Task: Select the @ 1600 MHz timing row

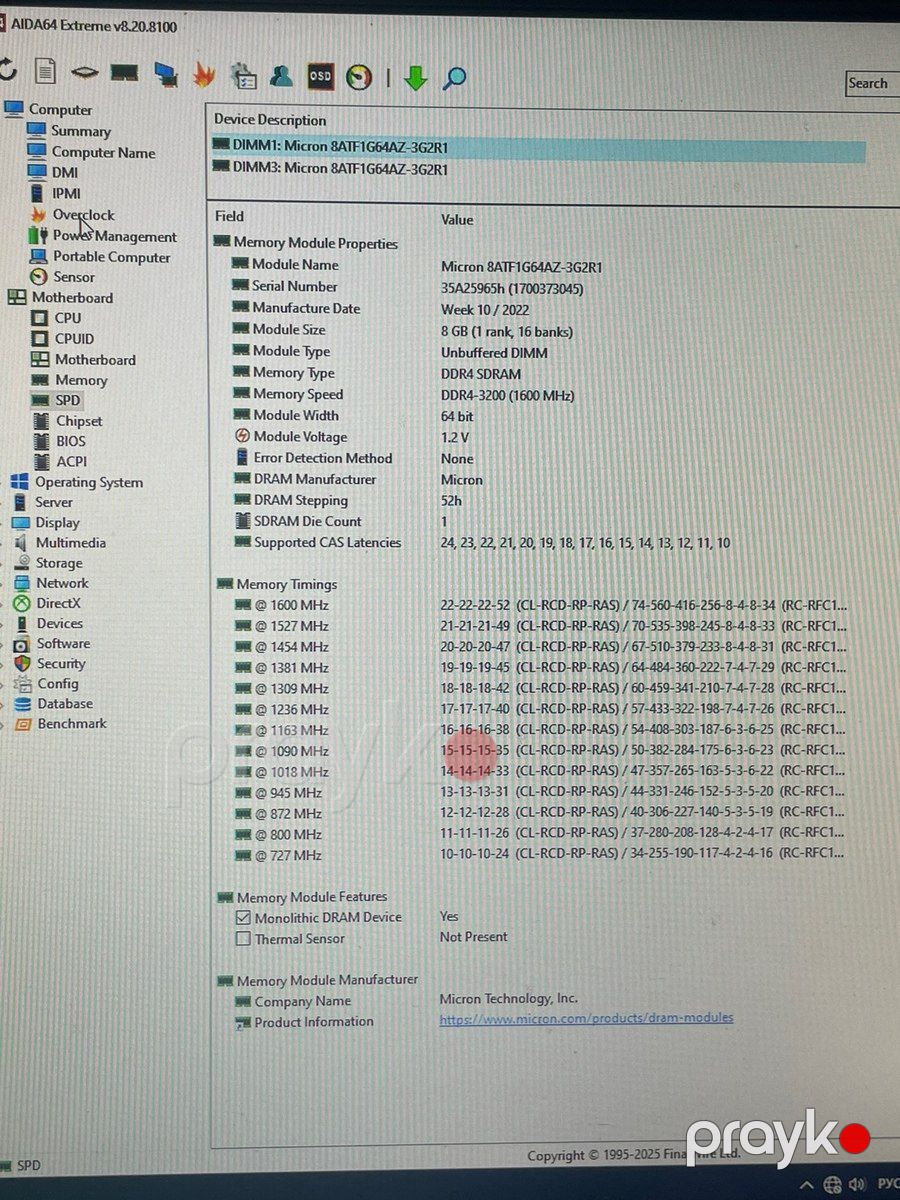Action: click(x=541, y=605)
